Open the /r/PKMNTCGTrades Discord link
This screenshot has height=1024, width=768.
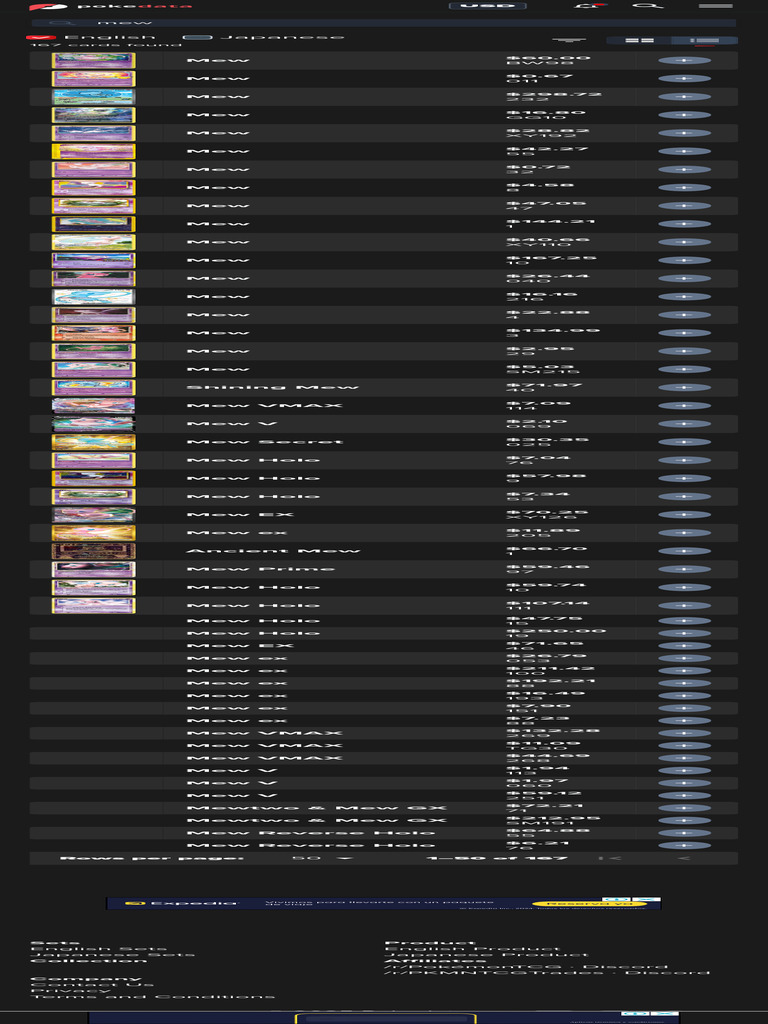[547, 972]
